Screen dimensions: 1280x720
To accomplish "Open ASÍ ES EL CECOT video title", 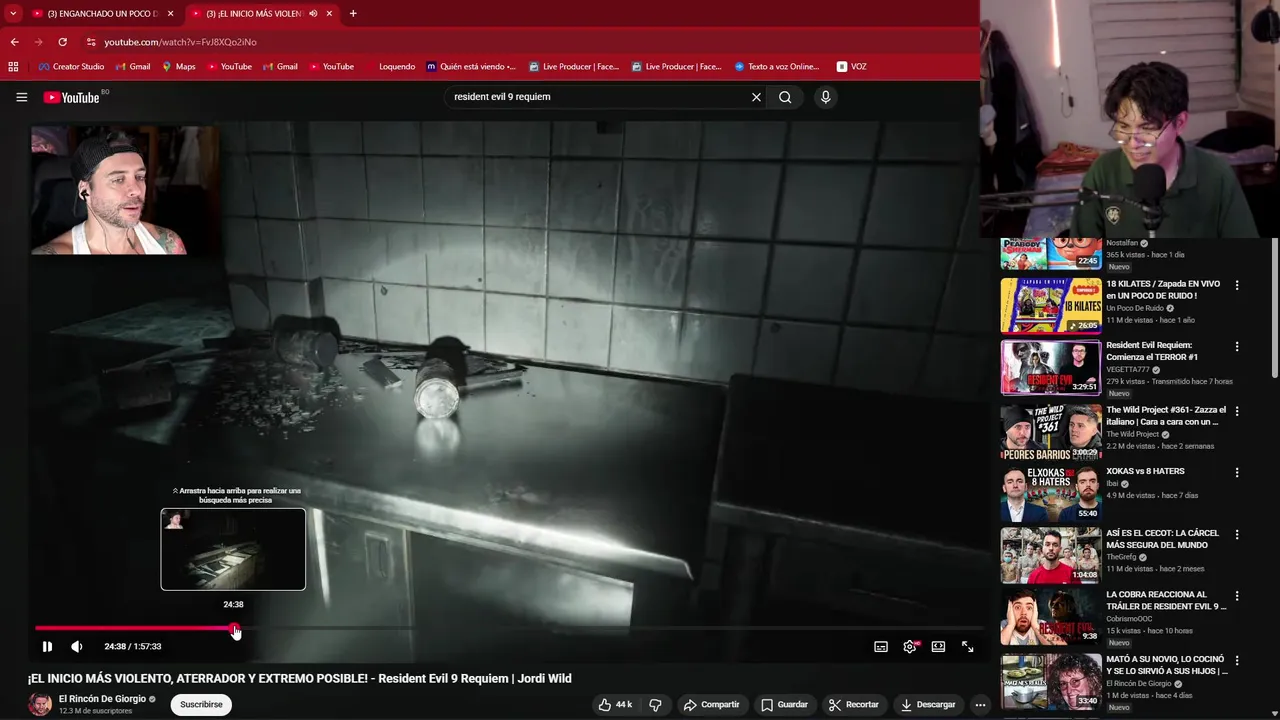I will (x=1162, y=539).
